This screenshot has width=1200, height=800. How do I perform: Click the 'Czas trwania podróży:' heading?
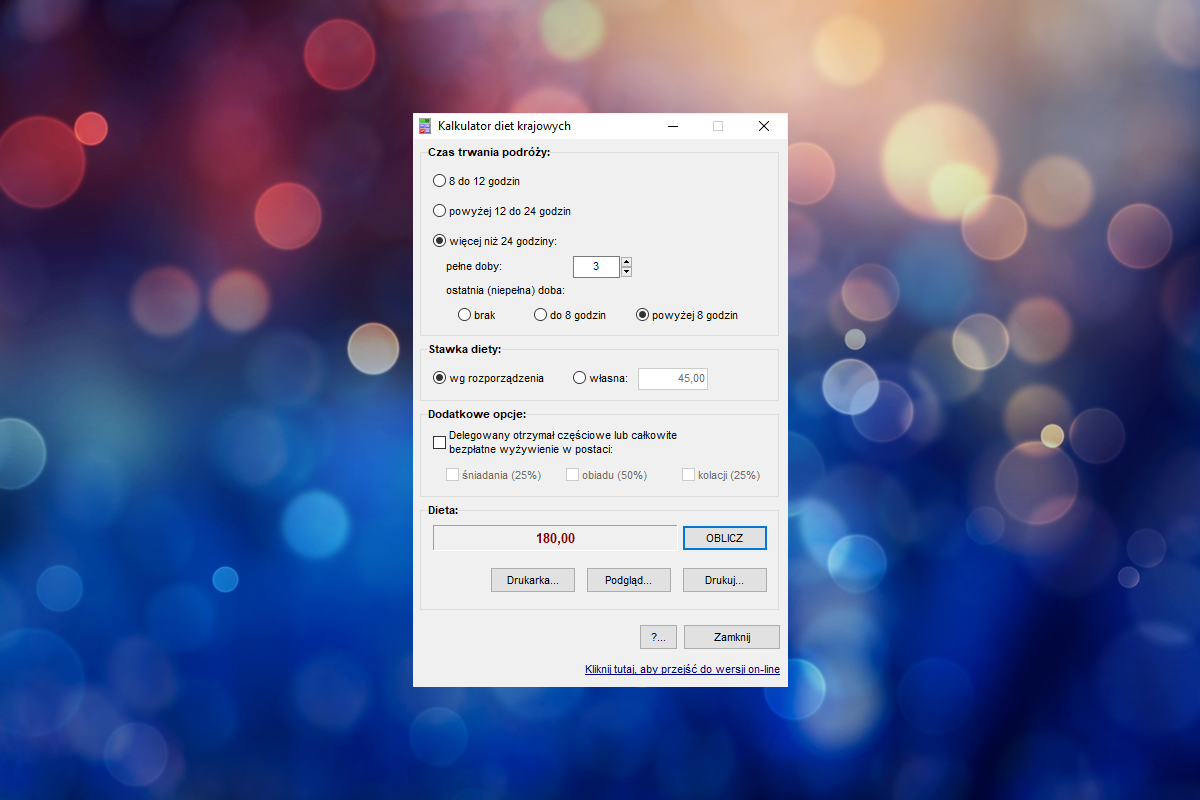(489, 152)
